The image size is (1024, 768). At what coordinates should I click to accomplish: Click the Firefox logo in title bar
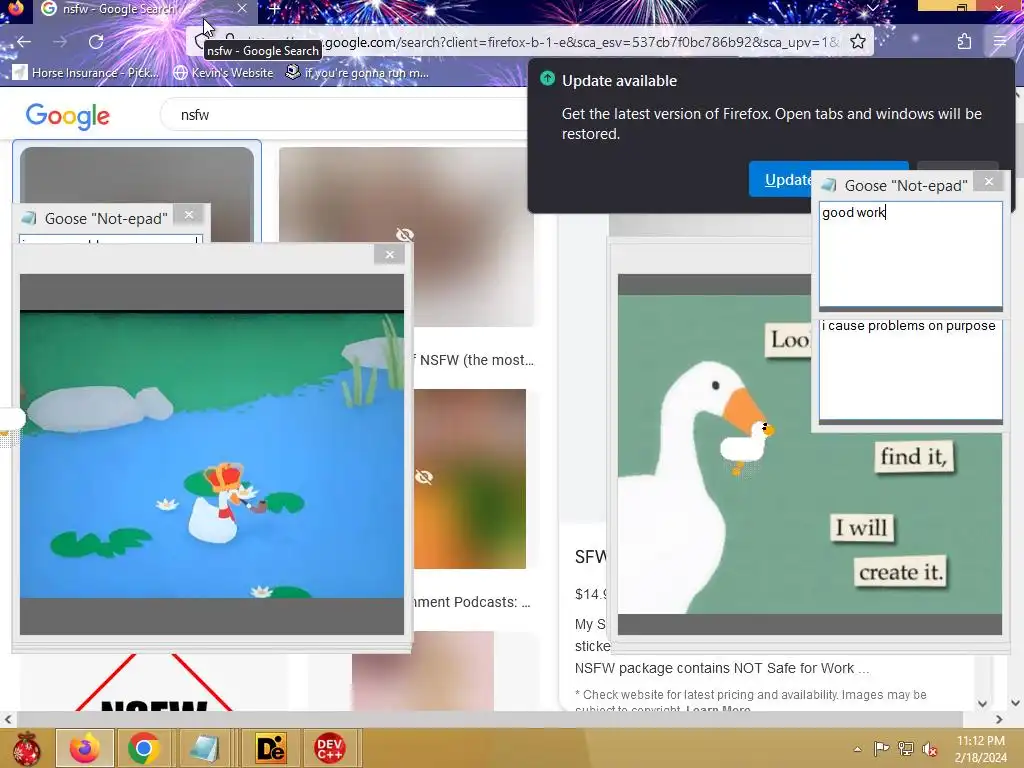[16, 8]
